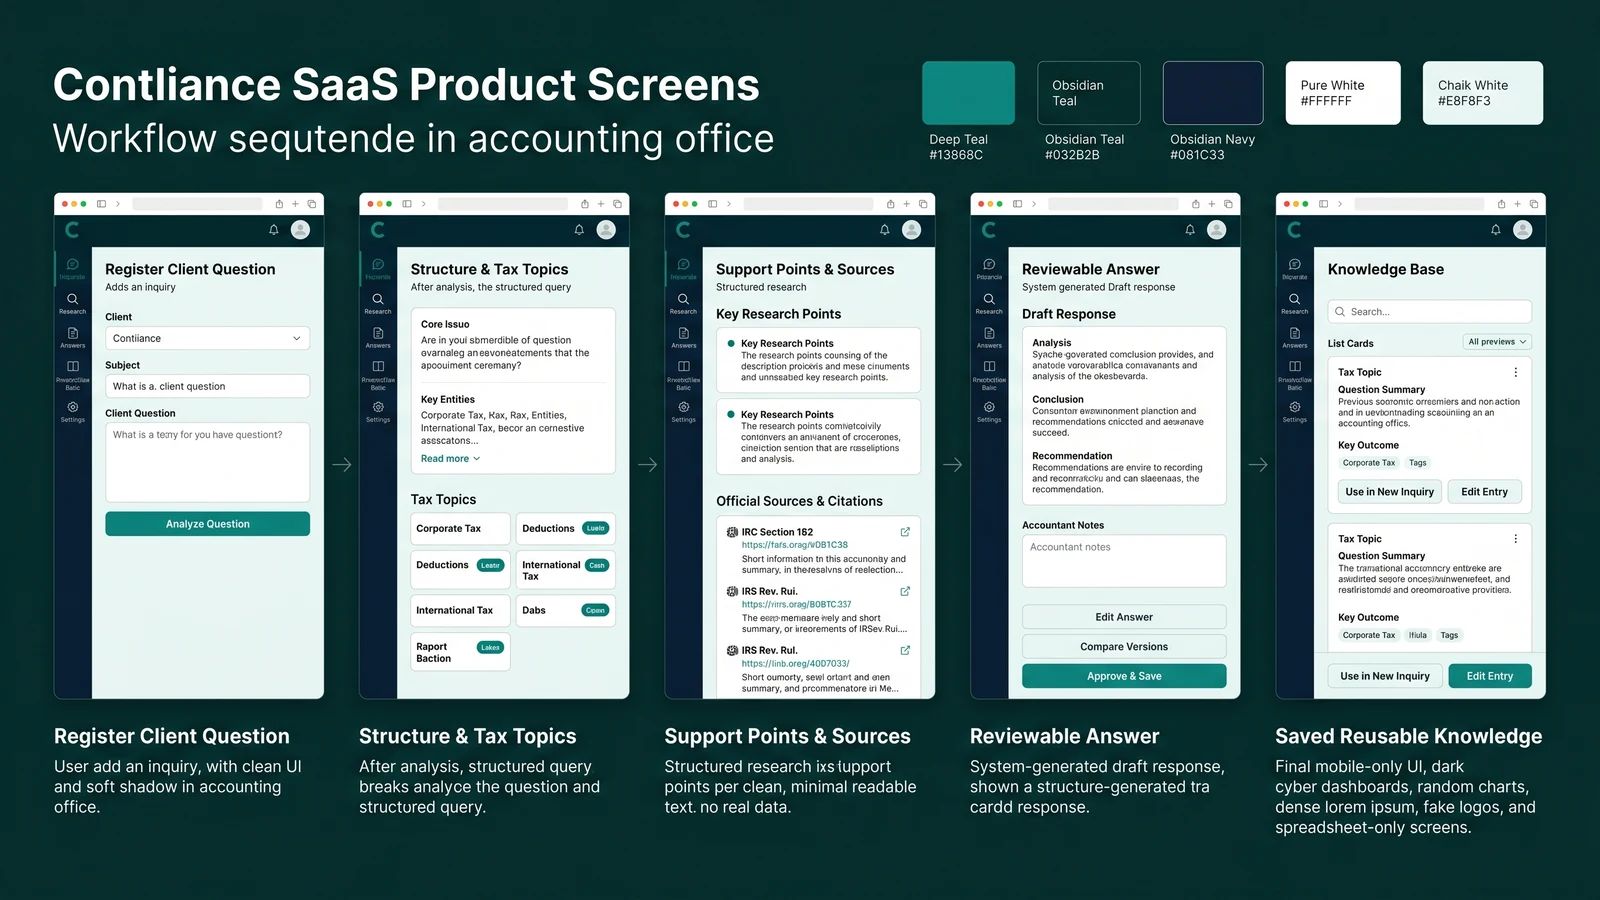Open external link icon for IRC Section 162

(x=905, y=532)
